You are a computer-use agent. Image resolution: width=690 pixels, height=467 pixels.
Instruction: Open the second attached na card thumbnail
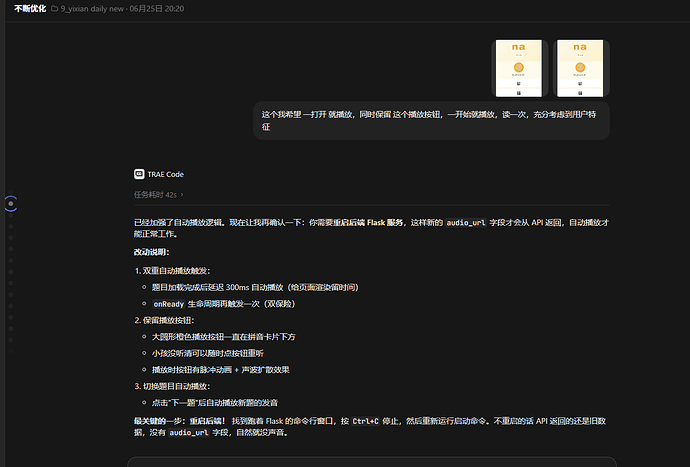coord(581,68)
